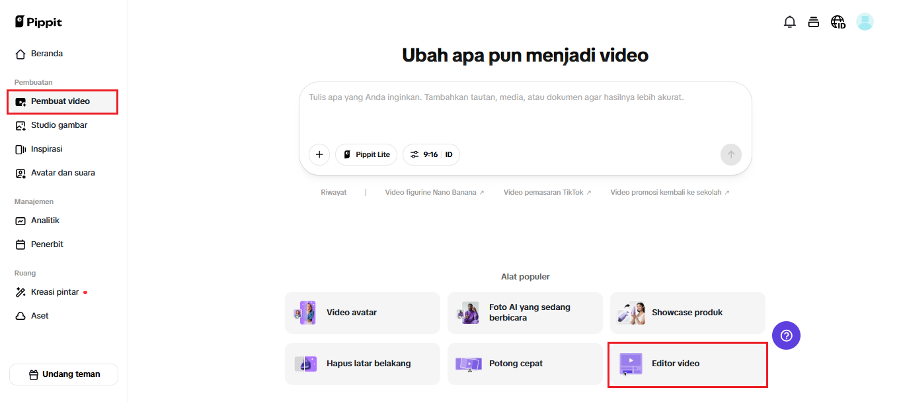Image resolution: width=904 pixels, height=402 pixels.
Task: Go to Beranda in sidebar
Action: (x=46, y=53)
